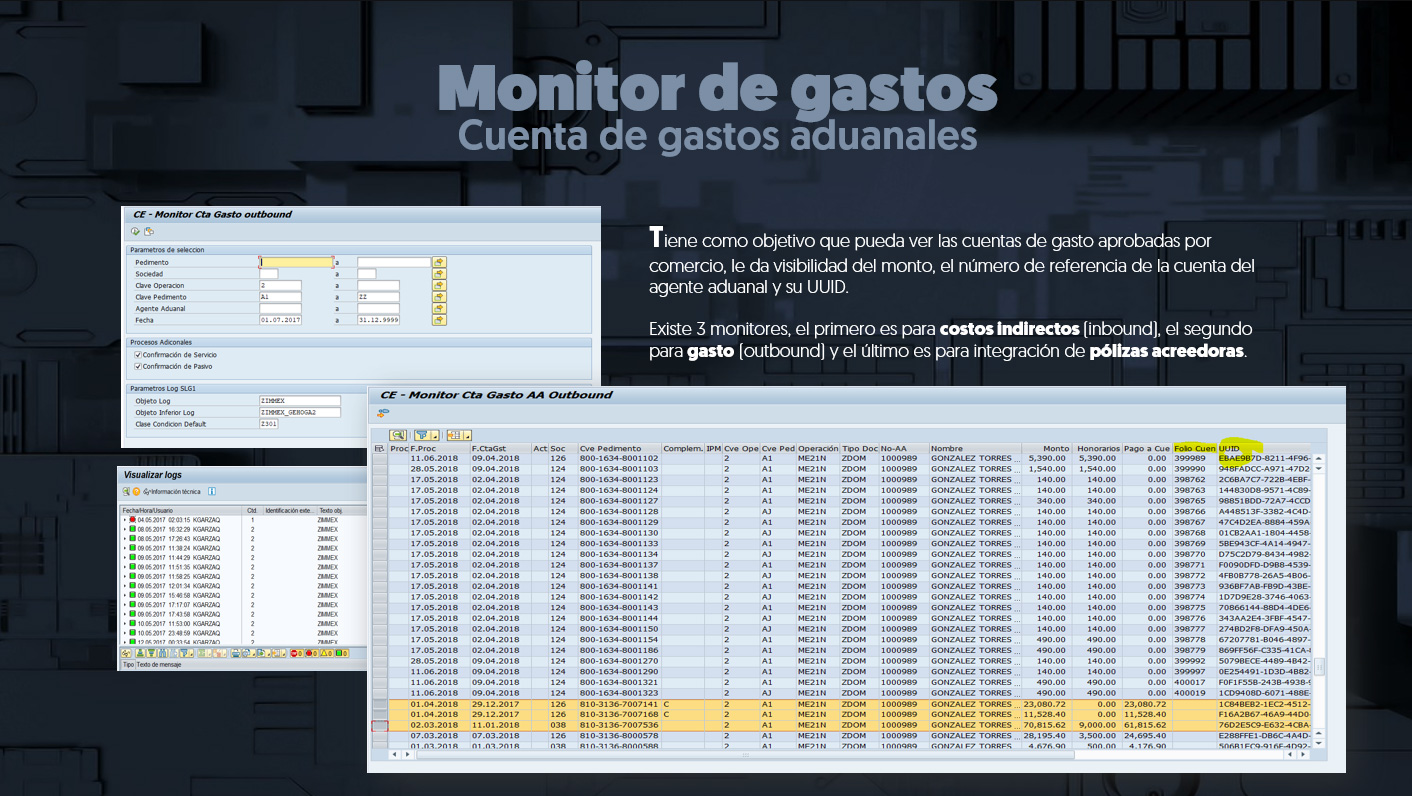Image resolution: width=1412 pixels, height=796 pixels.
Task: Click results grid horizontal scroll-right arrow
Action: click(x=1303, y=754)
